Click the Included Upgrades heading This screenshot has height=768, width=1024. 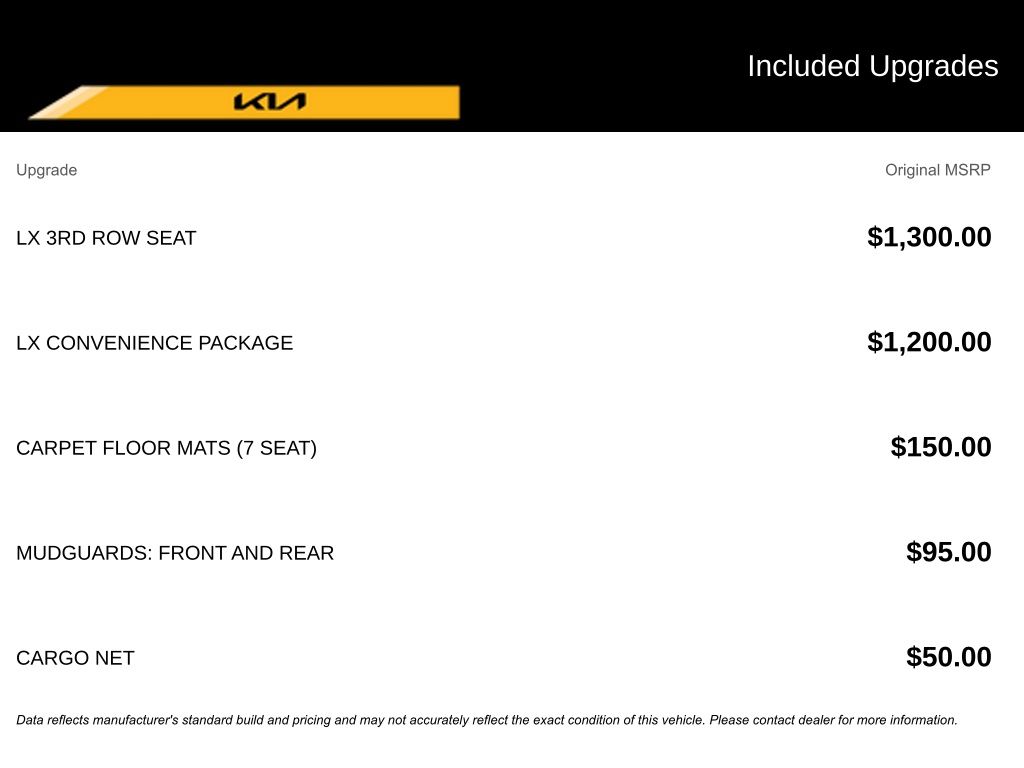[872, 66]
